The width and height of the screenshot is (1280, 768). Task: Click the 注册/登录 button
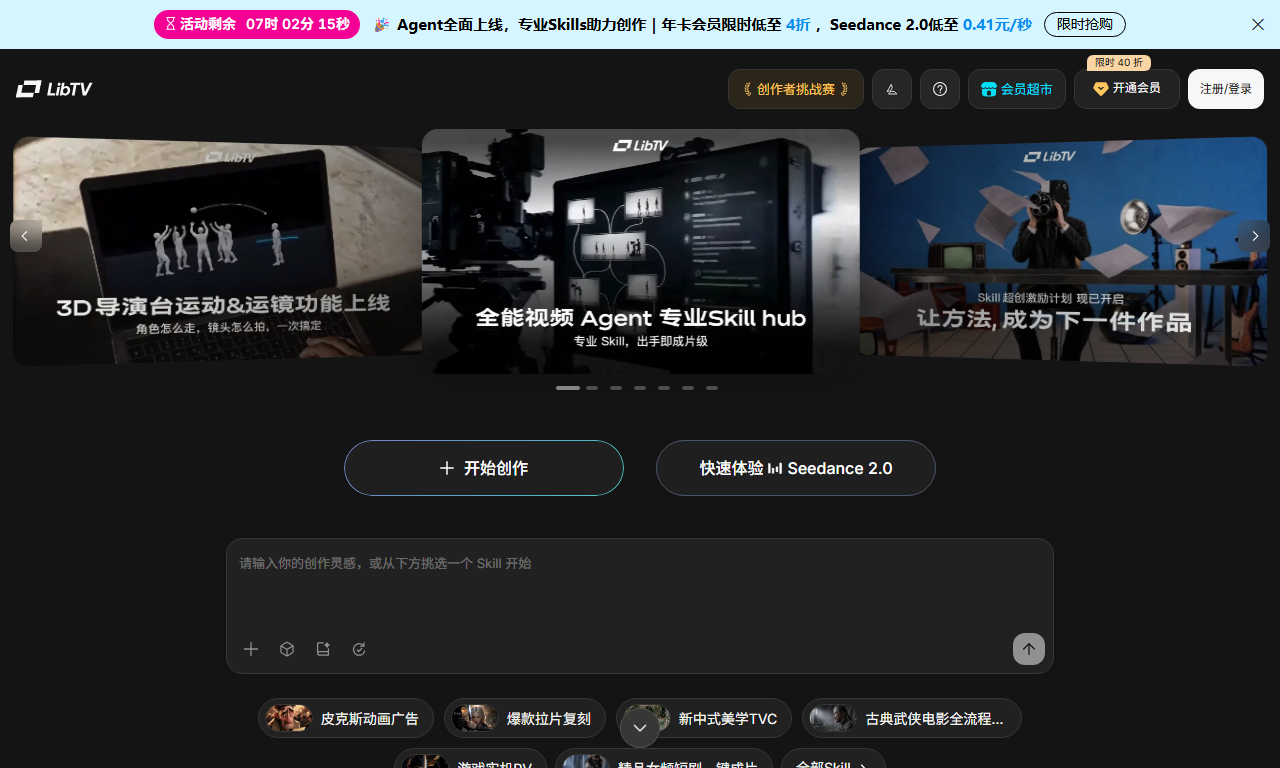(x=1226, y=89)
